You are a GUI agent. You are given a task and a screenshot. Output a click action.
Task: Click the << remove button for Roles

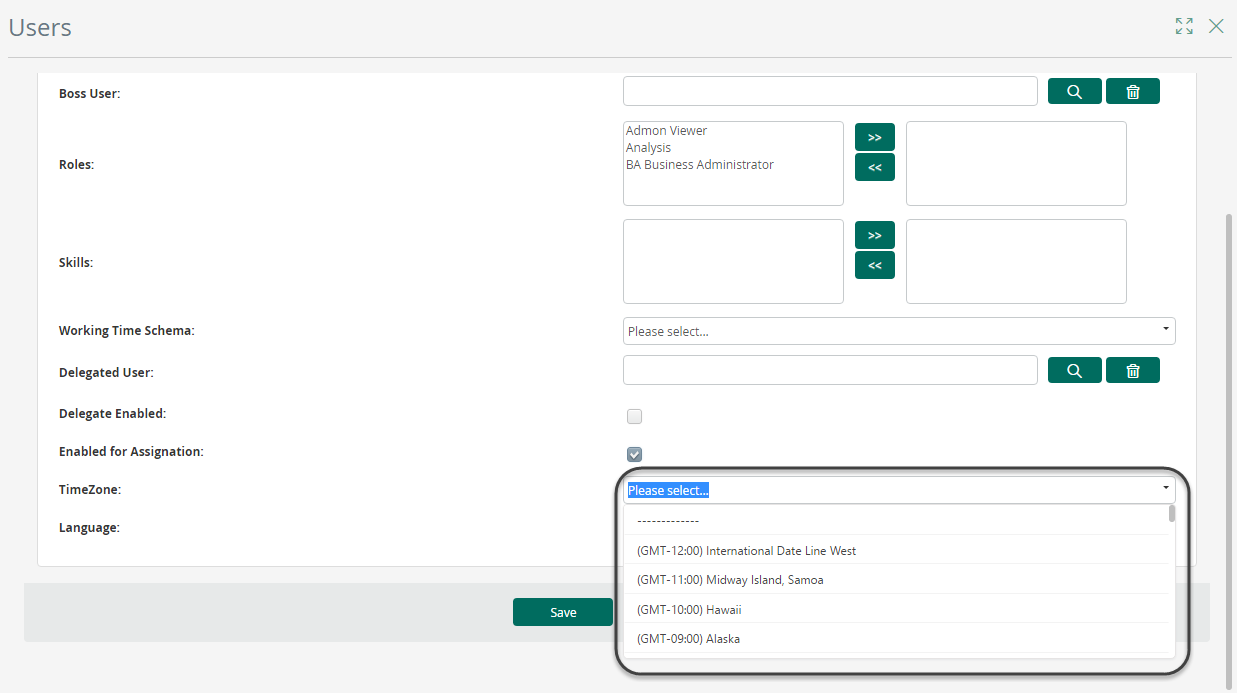[x=874, y=168]
